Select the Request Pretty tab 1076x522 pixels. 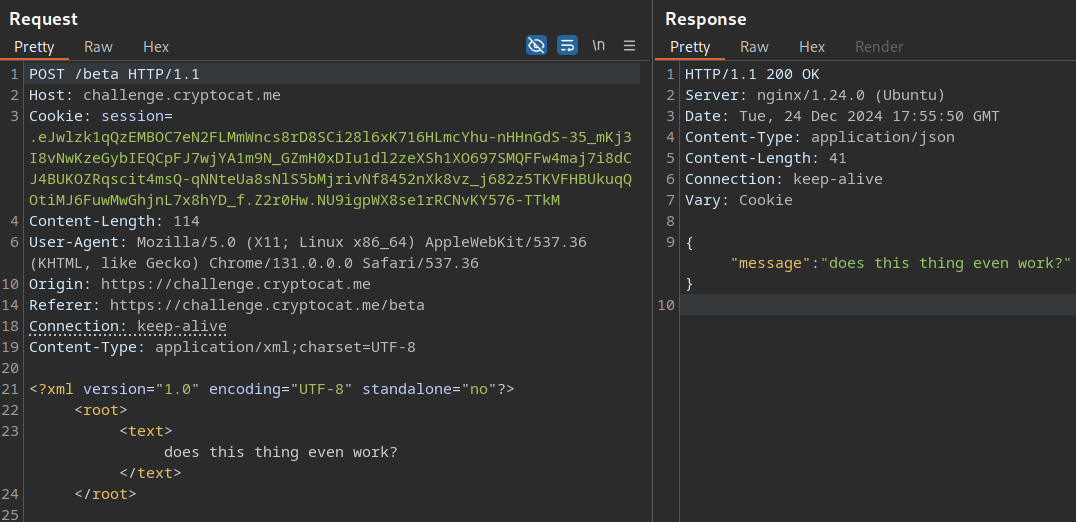[34, 47]
